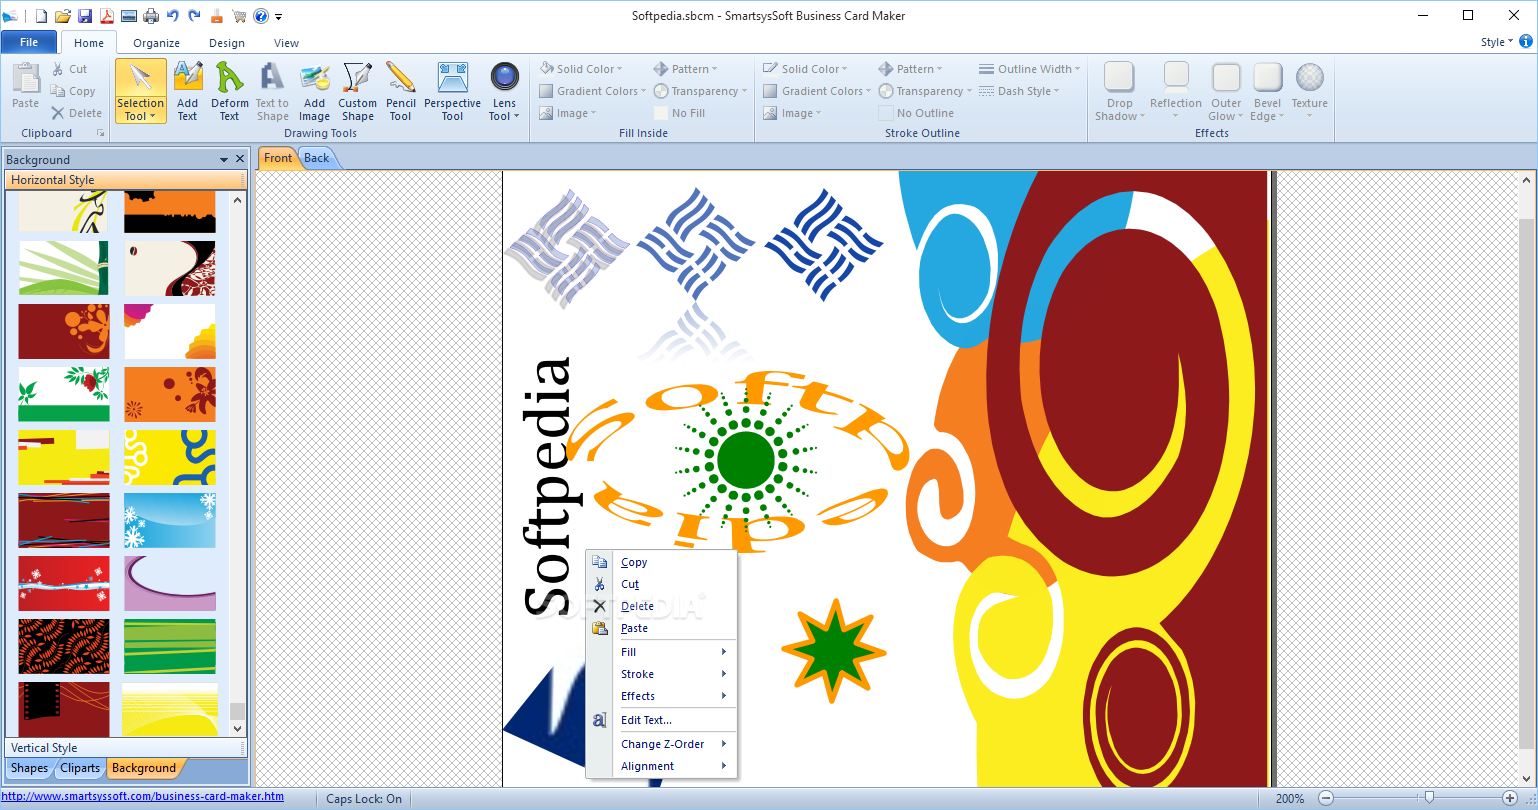This screenshot has height=810, width=1538.
Task: Click Copy in the Clipboard group
Action: (73, 91)
